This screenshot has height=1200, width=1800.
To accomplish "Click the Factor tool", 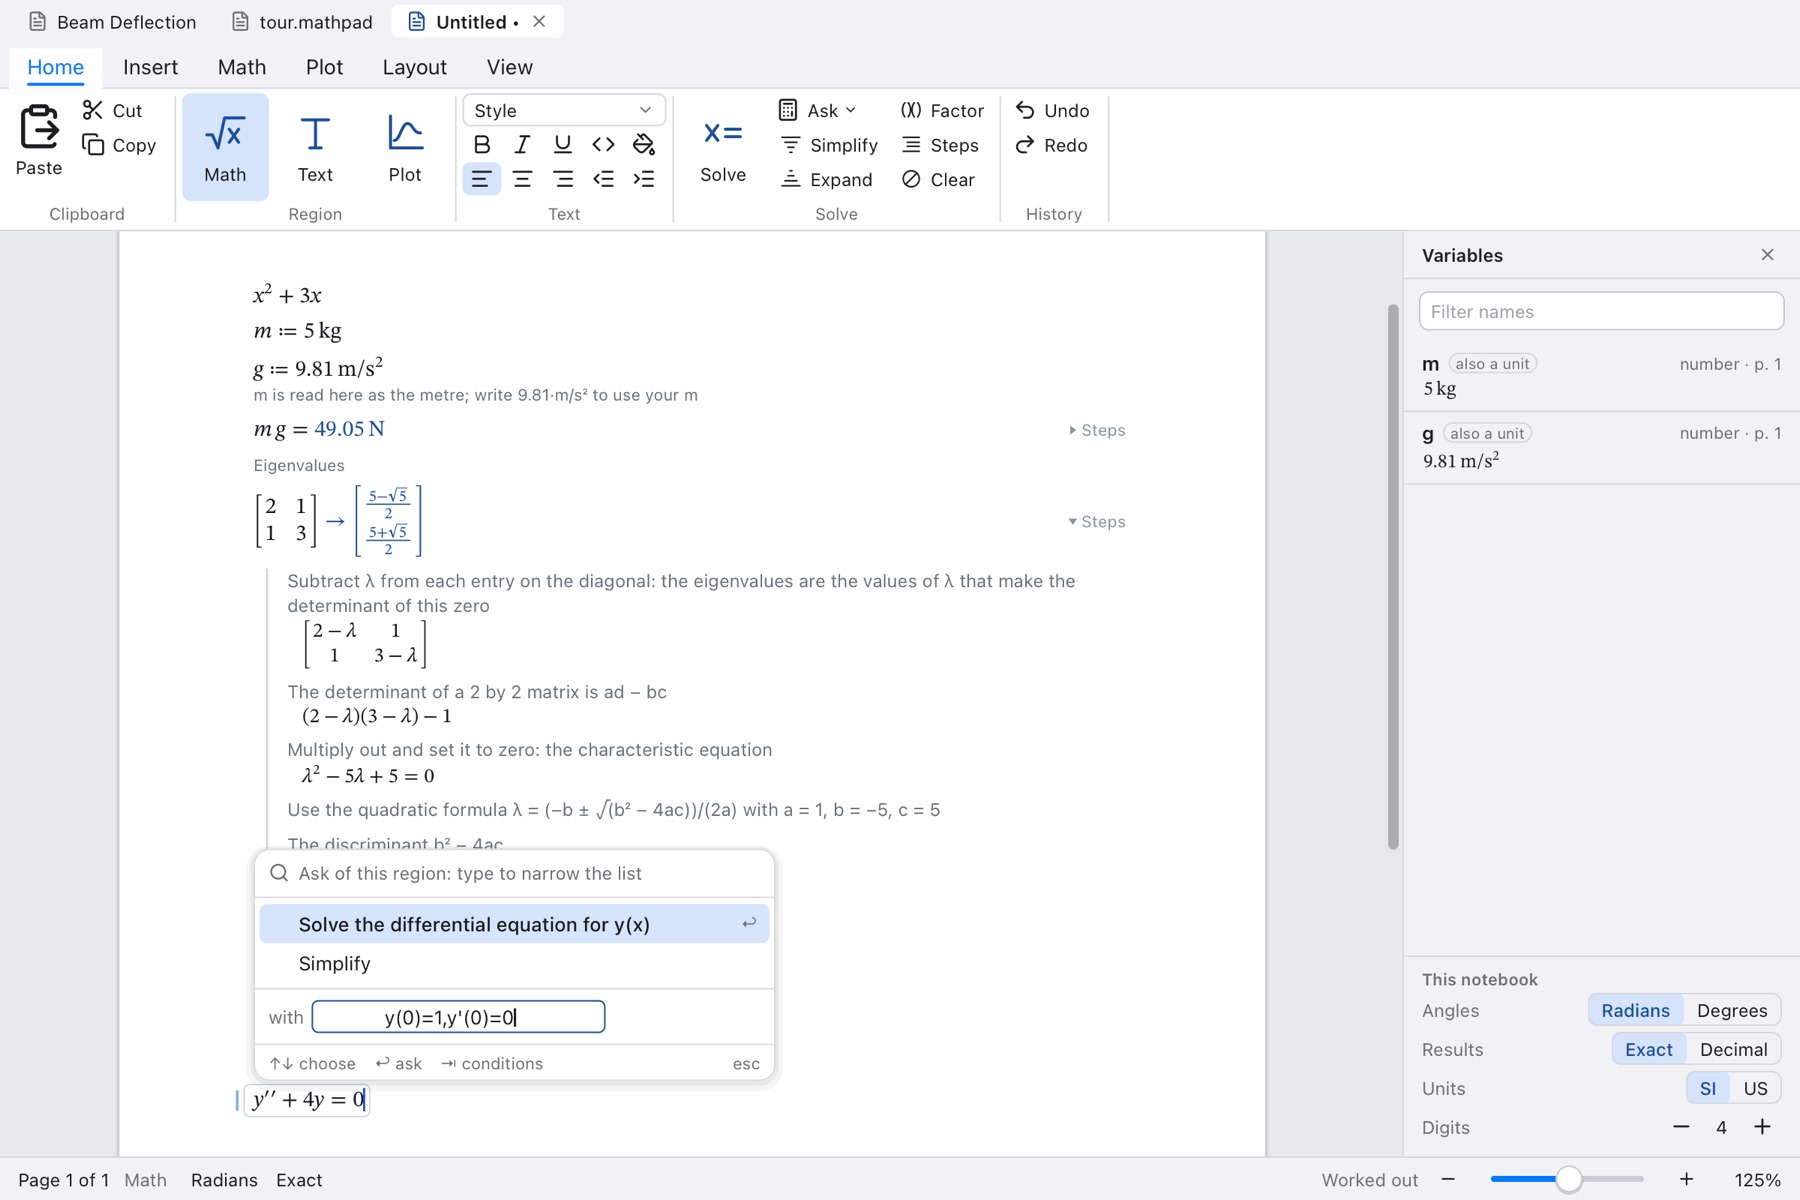I will (942, 110).
